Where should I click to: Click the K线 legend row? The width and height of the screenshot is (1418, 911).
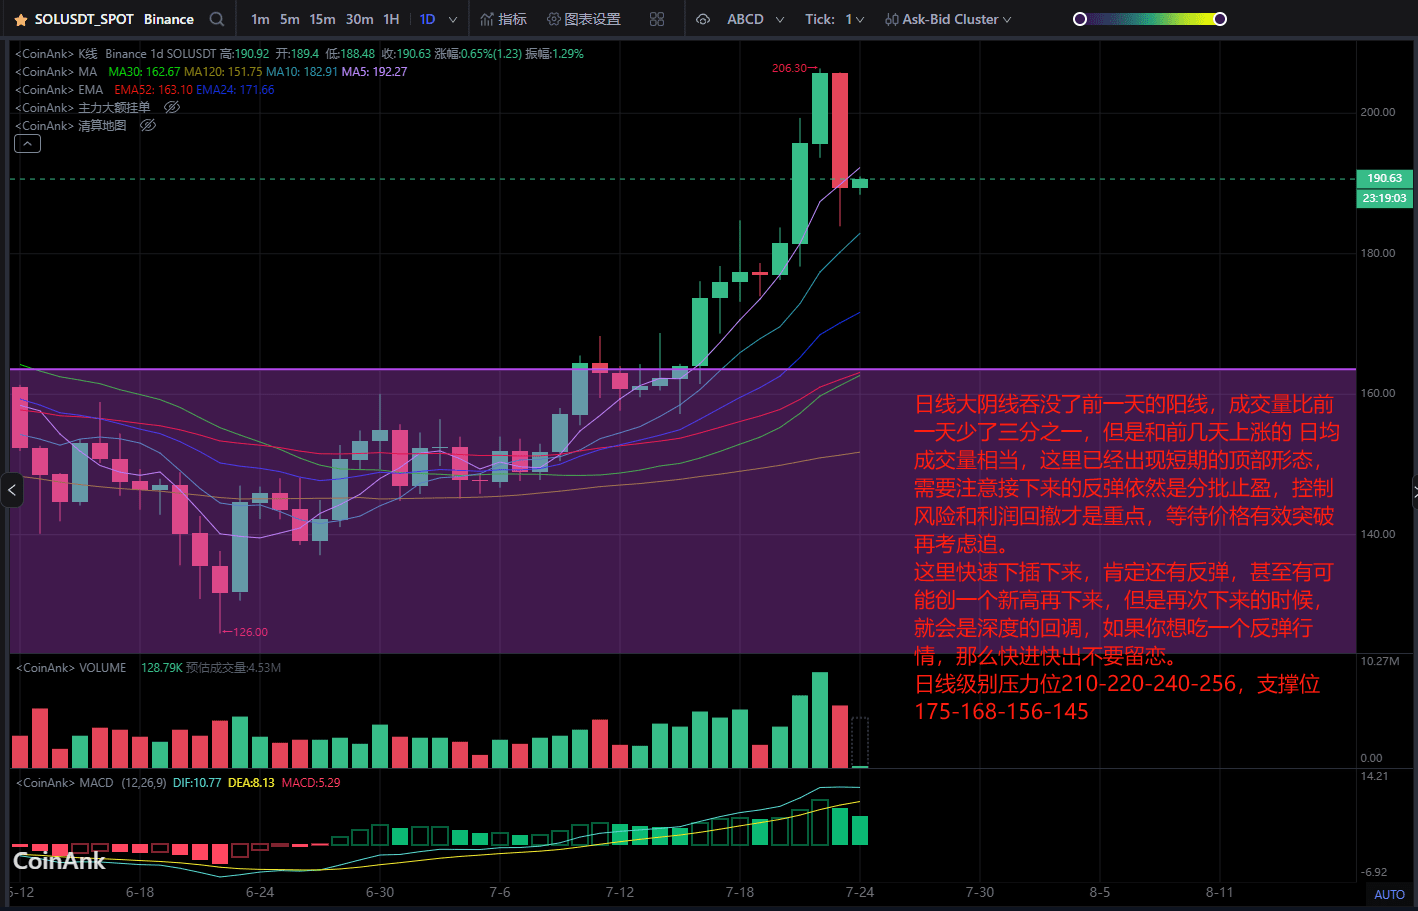pyautogui.click(x=299, y=54)
